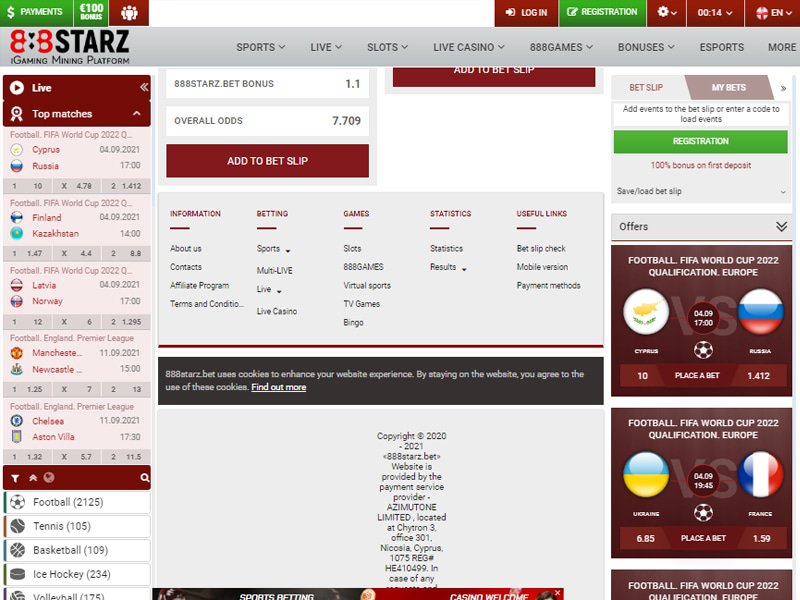Open the 888GAMES dropdown menu
This screenshot has height=600, width=800.
pos(561,47)
